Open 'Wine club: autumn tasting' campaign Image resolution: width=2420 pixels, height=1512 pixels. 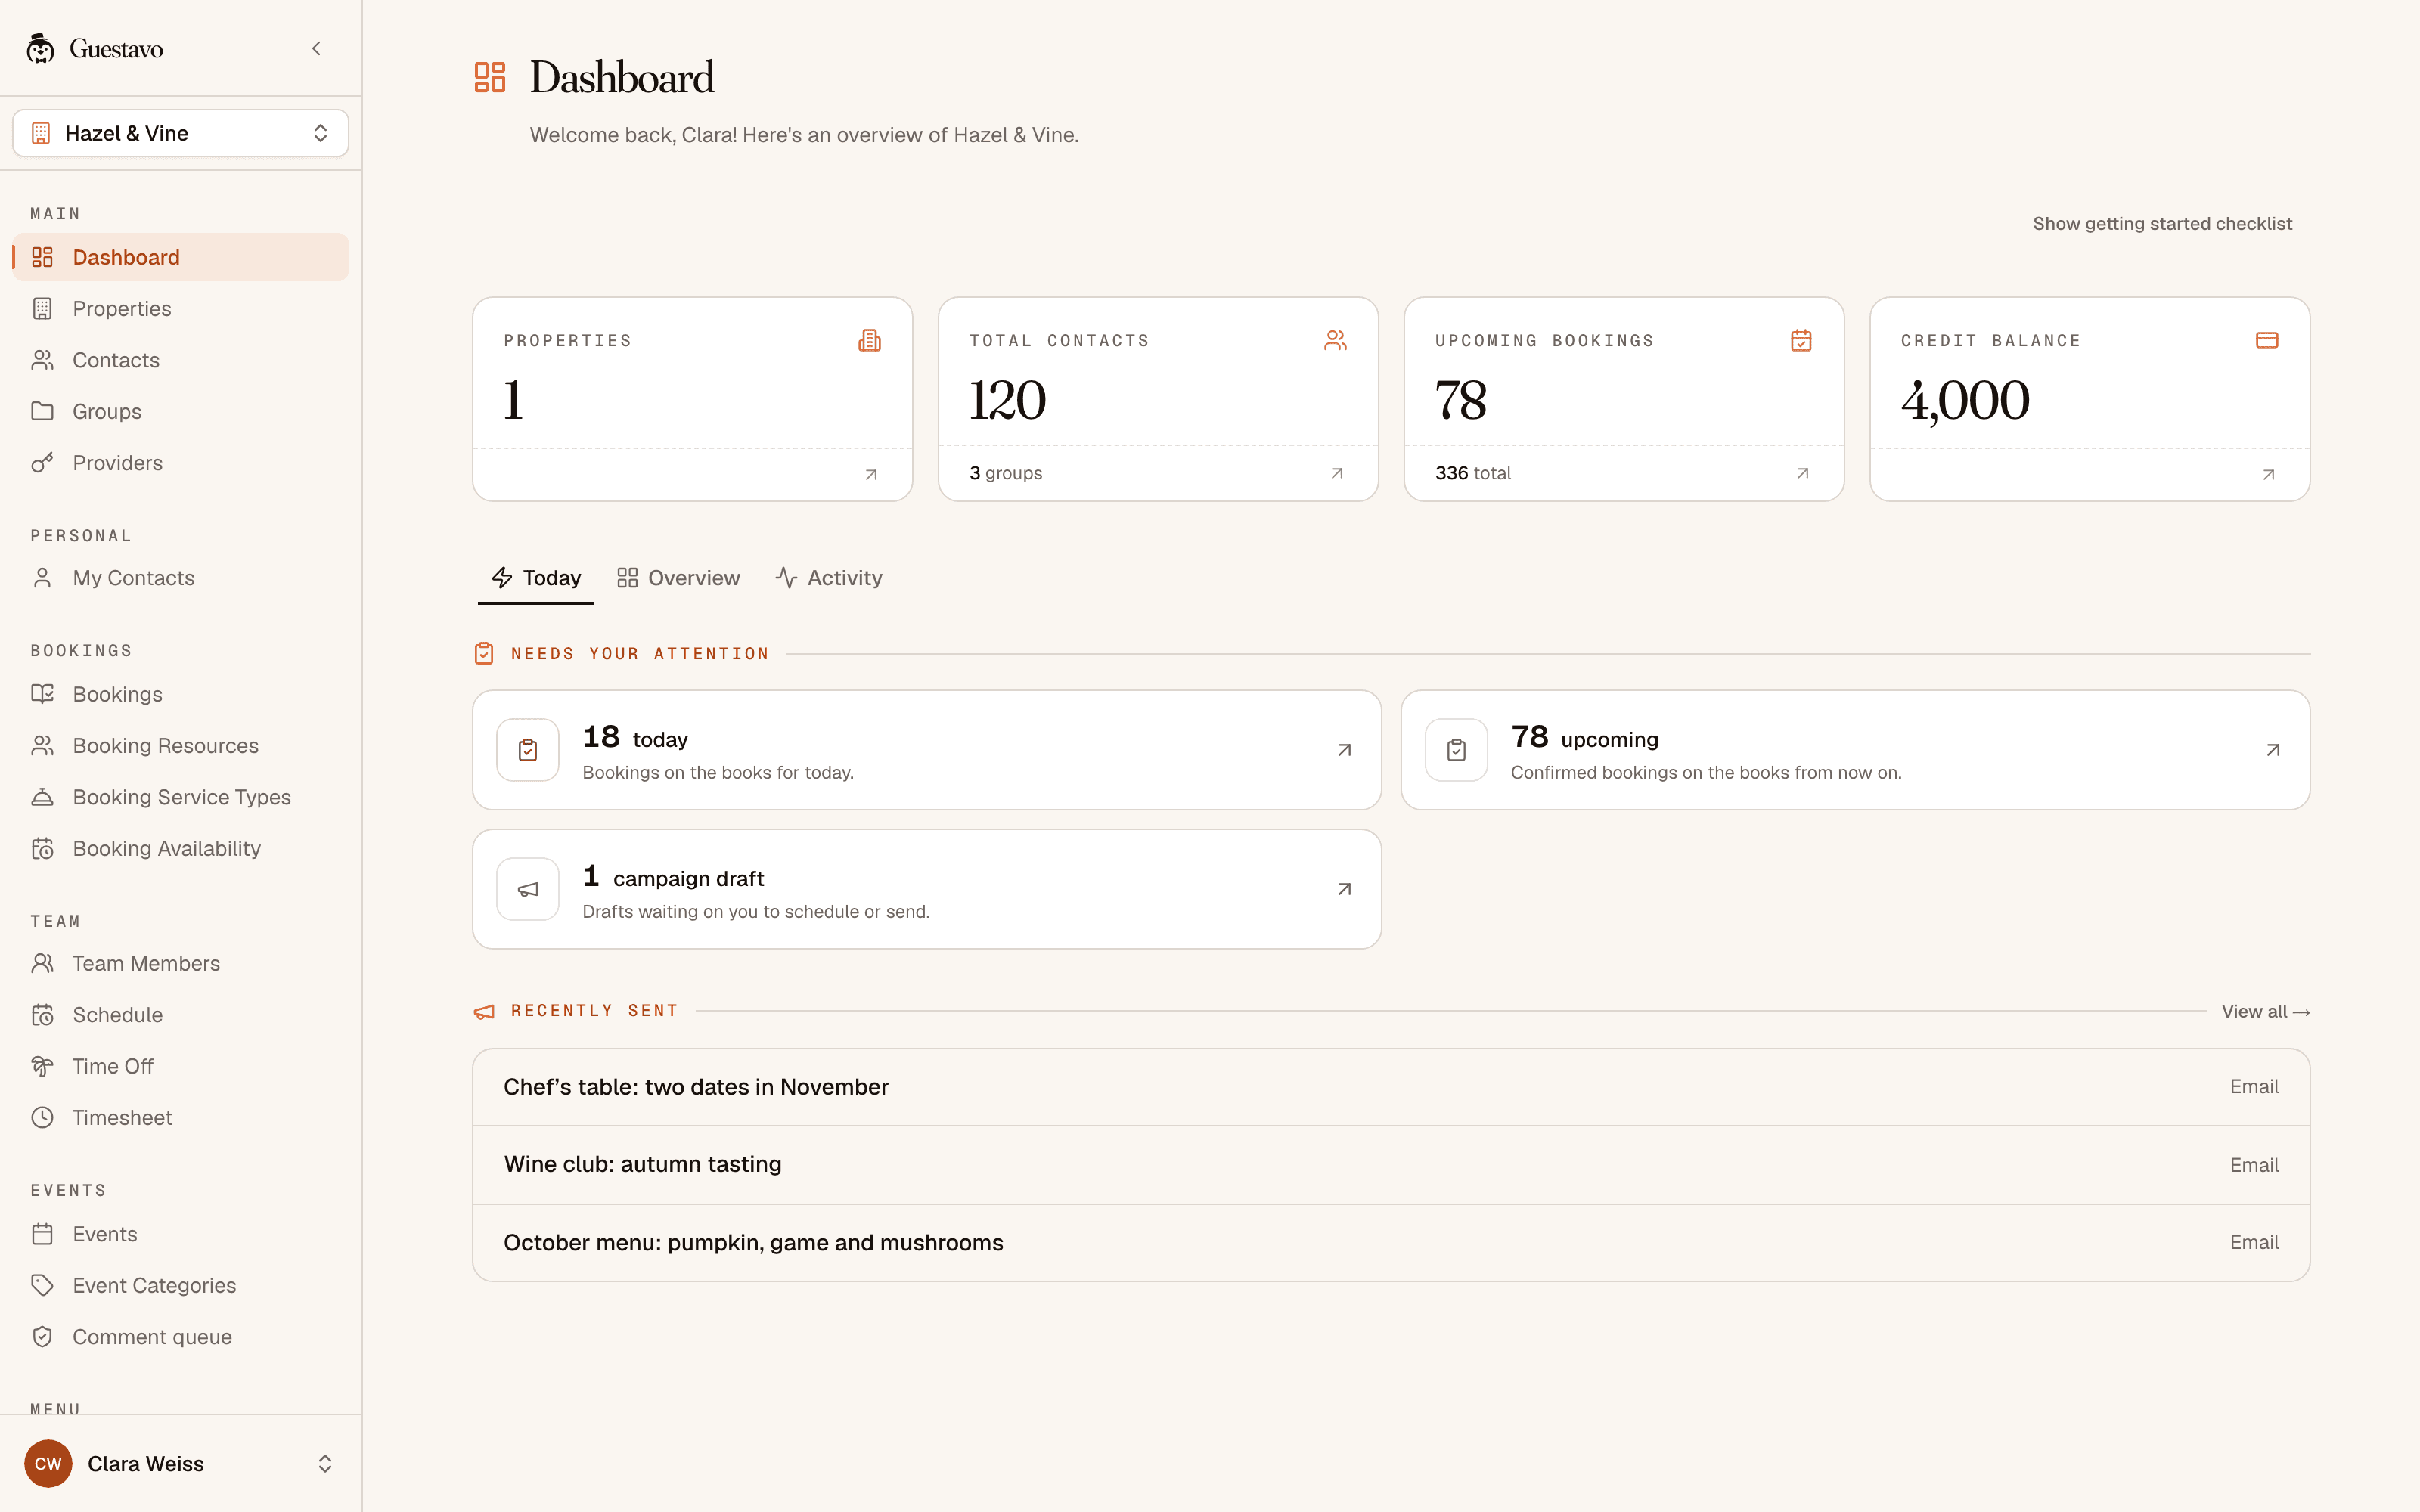point(1391,1165)
